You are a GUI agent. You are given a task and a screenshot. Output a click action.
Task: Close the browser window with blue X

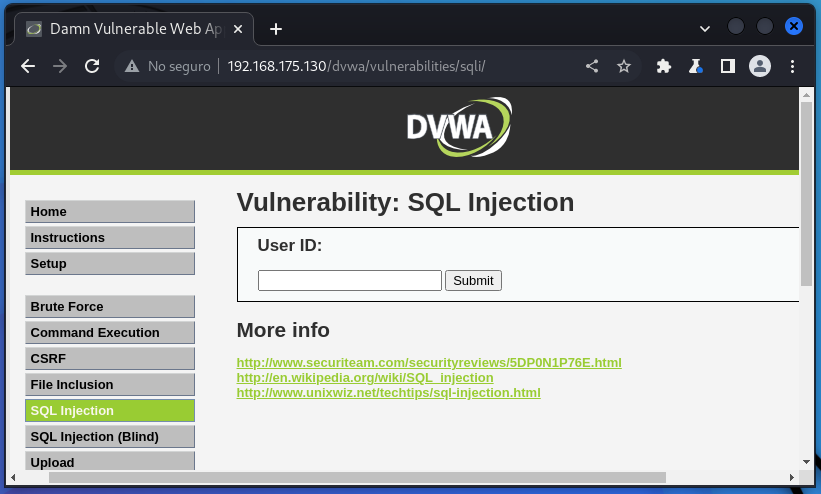coord(794,26)
